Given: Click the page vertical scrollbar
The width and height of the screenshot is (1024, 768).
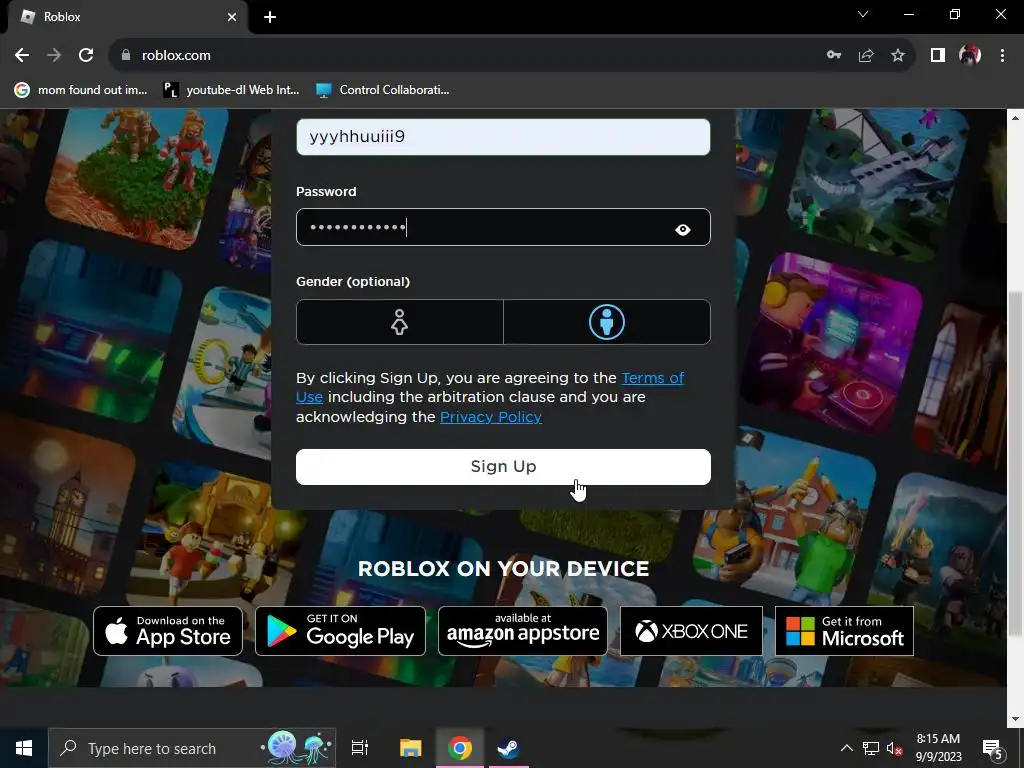Looking at the screenshot, I should point(1015,464).
